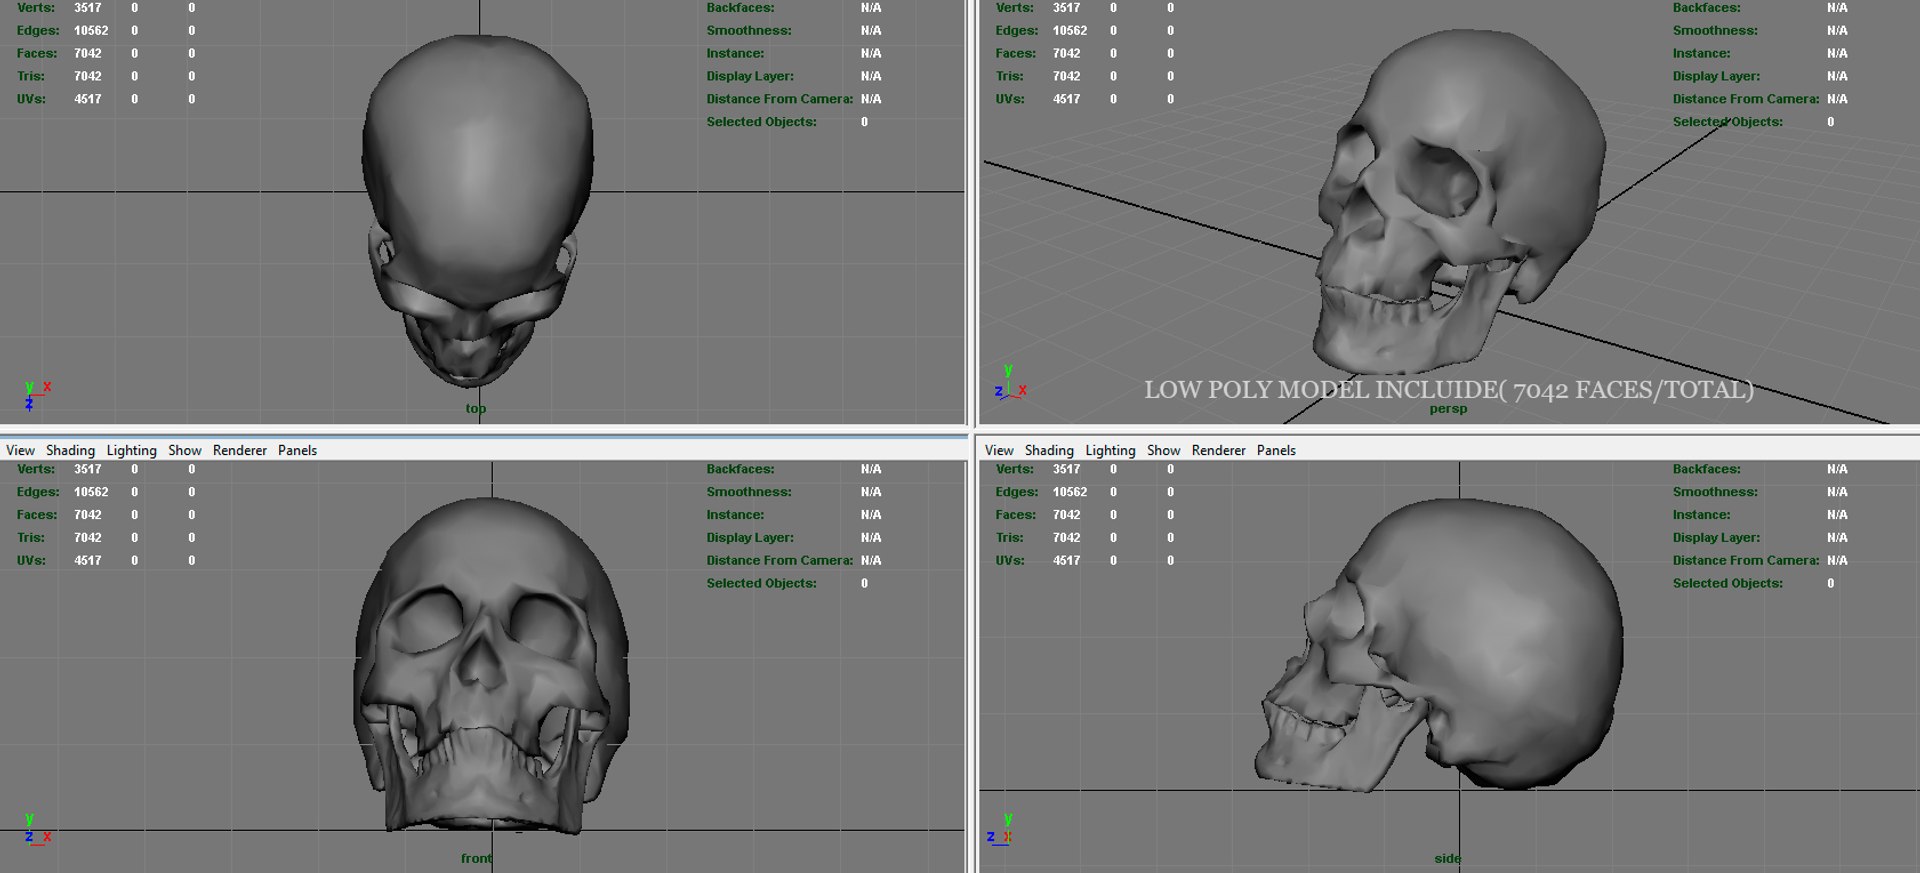The height and width of the screenshot is (873, 1920).
Task: Click the 'Display Layer:' label in the persp view
Action: 1716,77
